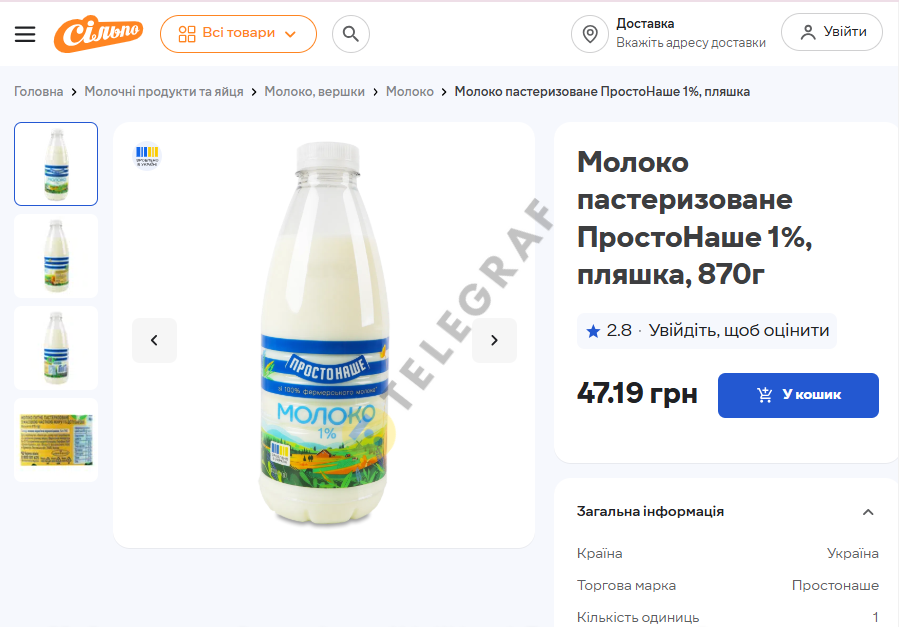Open the search magnifier icon
Image resolution: width=900 pixels, height=627 pixels.
[351, 34]
